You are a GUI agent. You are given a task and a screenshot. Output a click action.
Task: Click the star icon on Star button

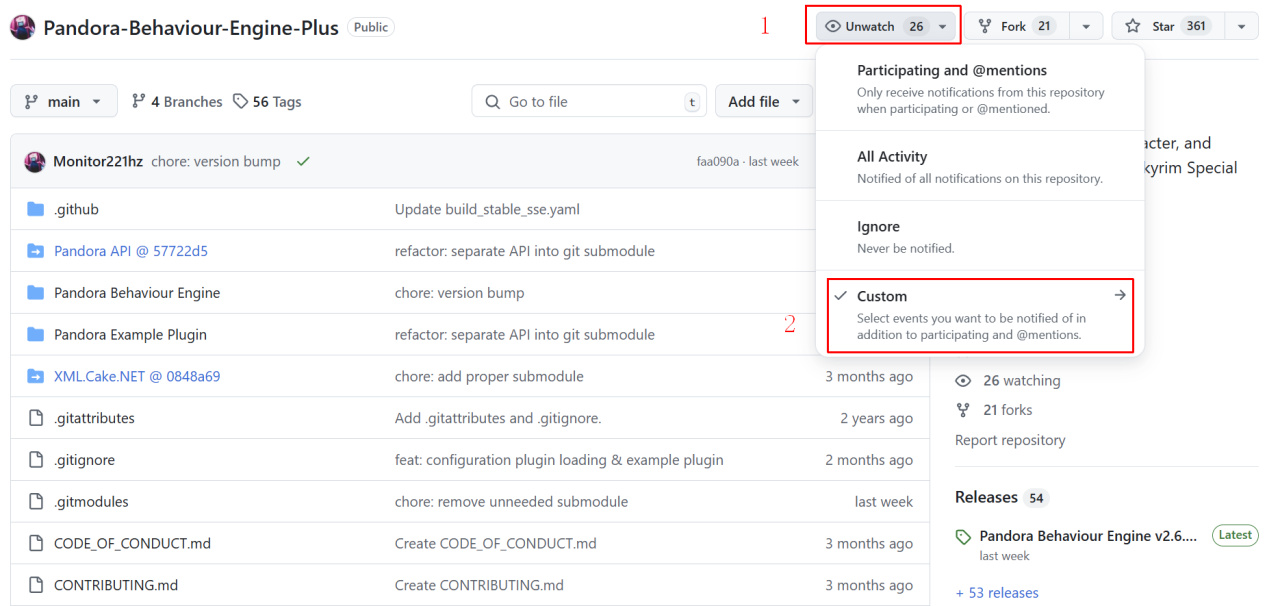[1133, 27]
